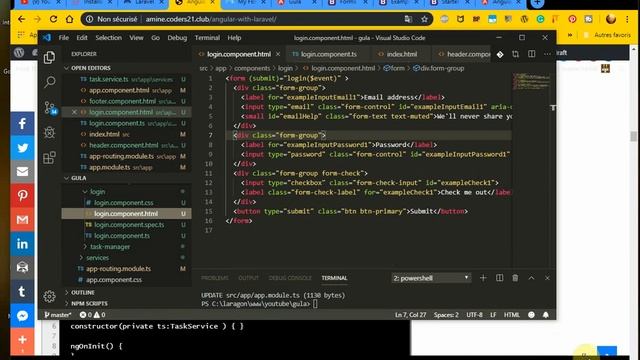Viewport: 640px width, 360px height.
Task: Open app-routing.module.ts in GULA tree
Action: tap(118, 269)
